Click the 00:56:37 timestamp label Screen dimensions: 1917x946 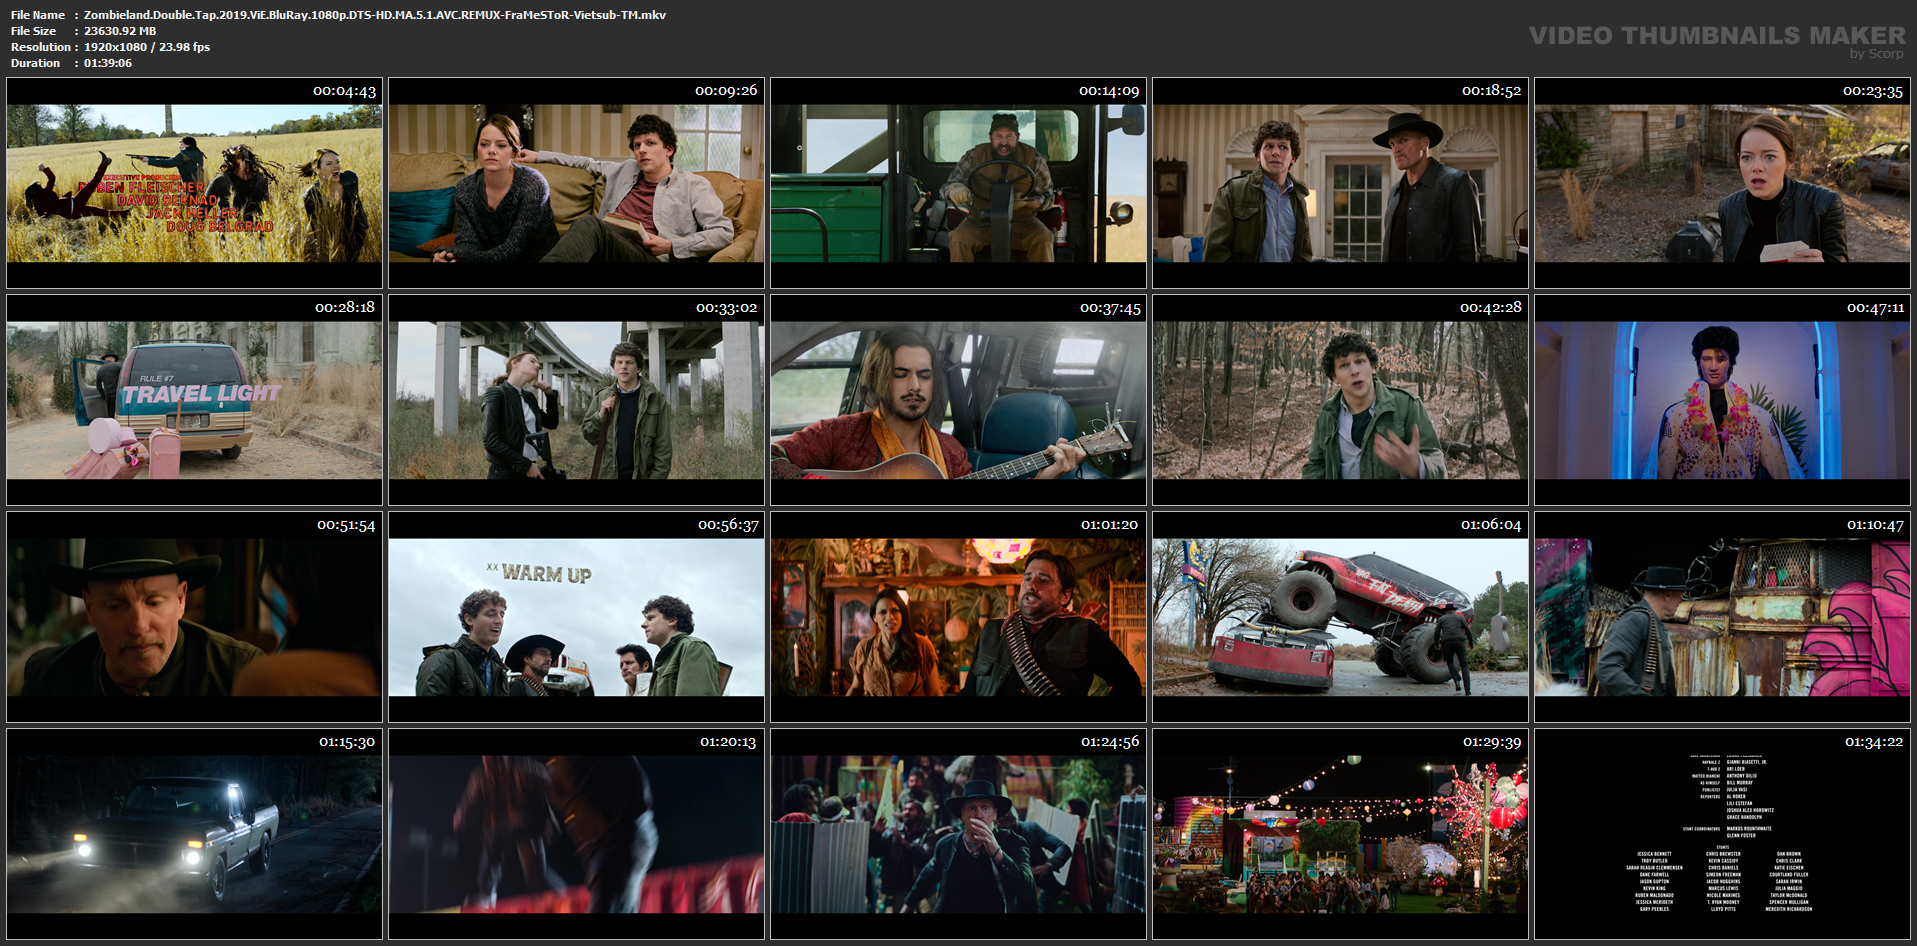728,525
